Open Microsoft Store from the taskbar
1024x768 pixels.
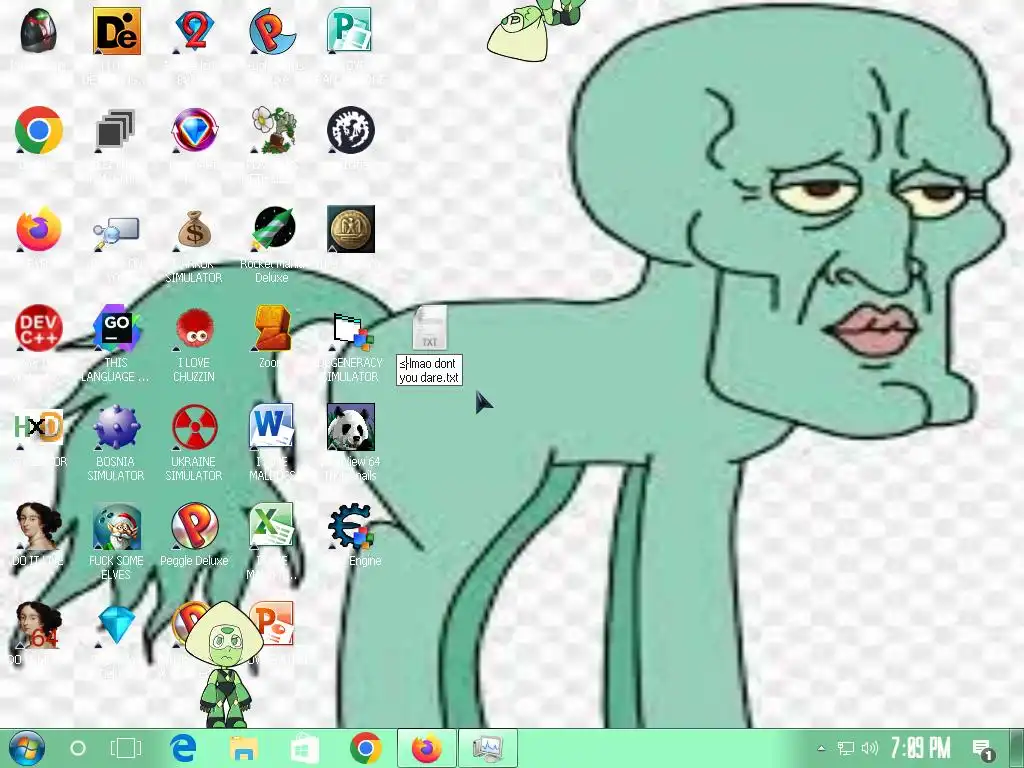(304, 748)
